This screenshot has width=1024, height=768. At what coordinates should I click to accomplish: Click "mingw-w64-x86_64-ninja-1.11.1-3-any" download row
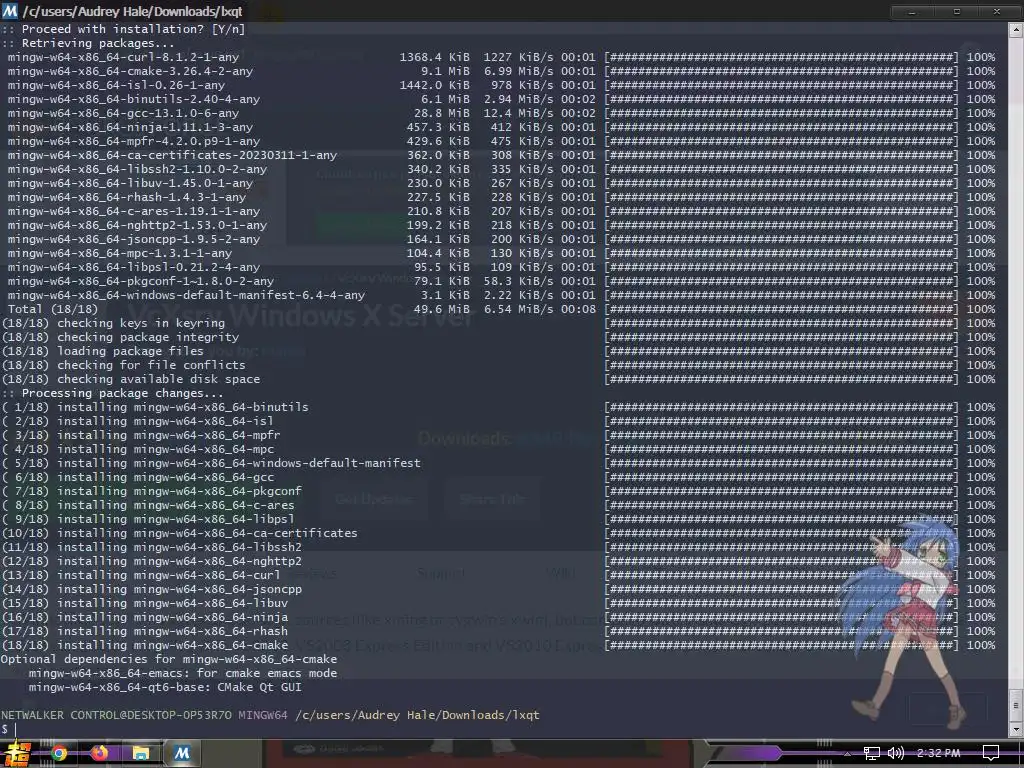[501, 127]
